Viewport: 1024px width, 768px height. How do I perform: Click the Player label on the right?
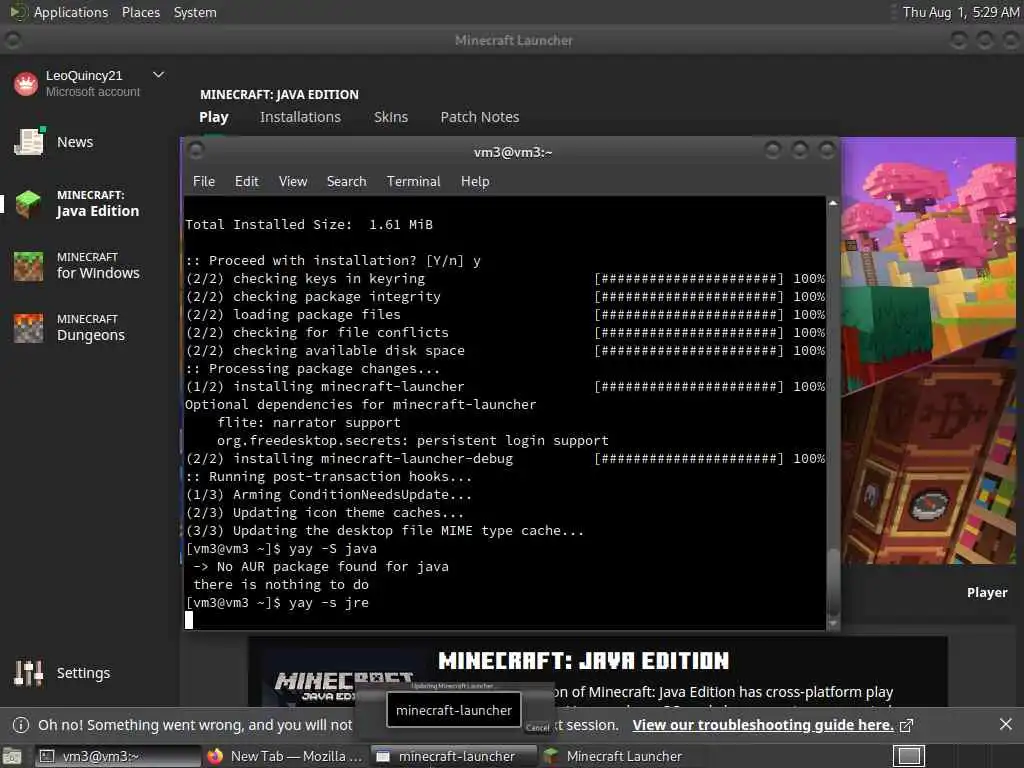[x=987, y=592]
